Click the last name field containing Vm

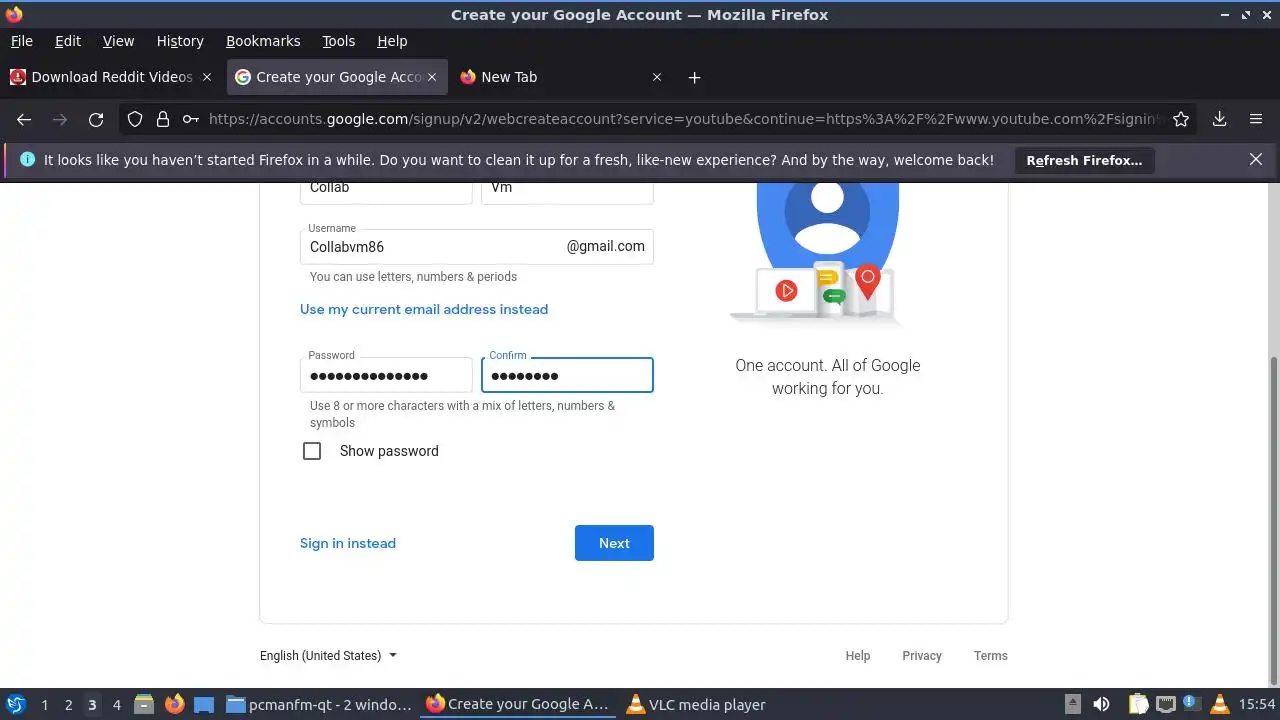[567, 193]
